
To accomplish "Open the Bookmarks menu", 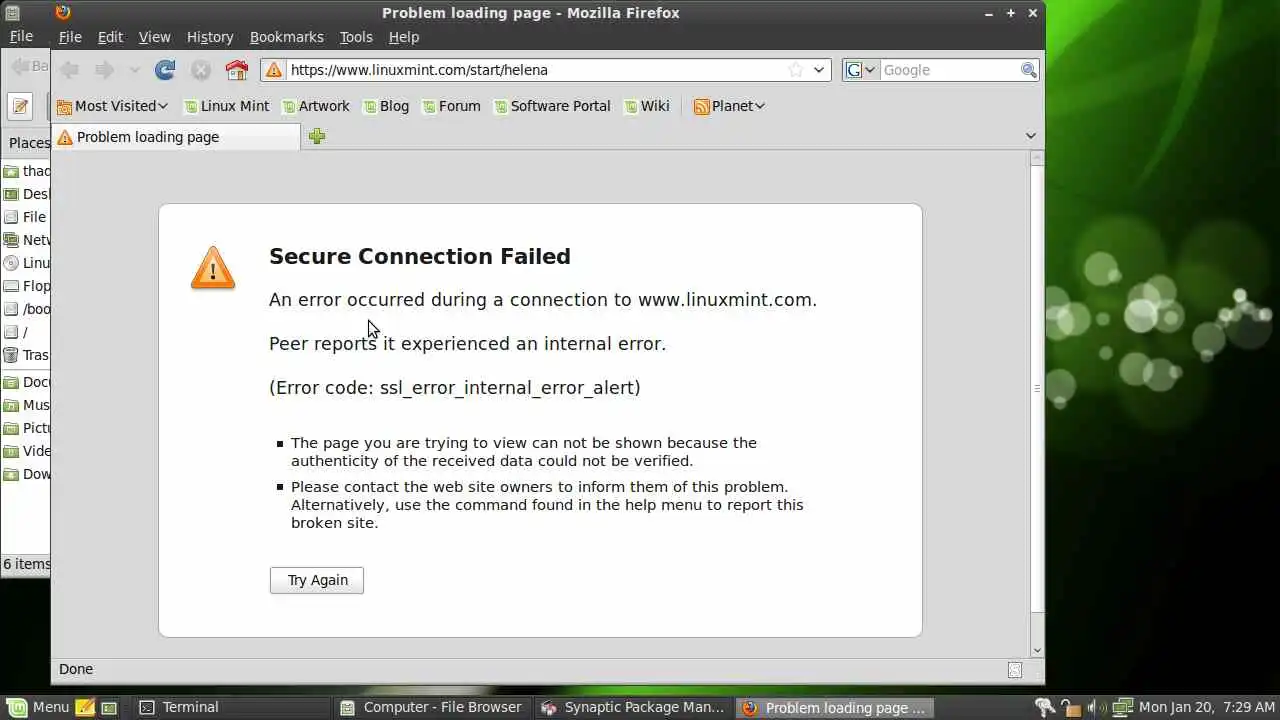I will coord(287,37).
